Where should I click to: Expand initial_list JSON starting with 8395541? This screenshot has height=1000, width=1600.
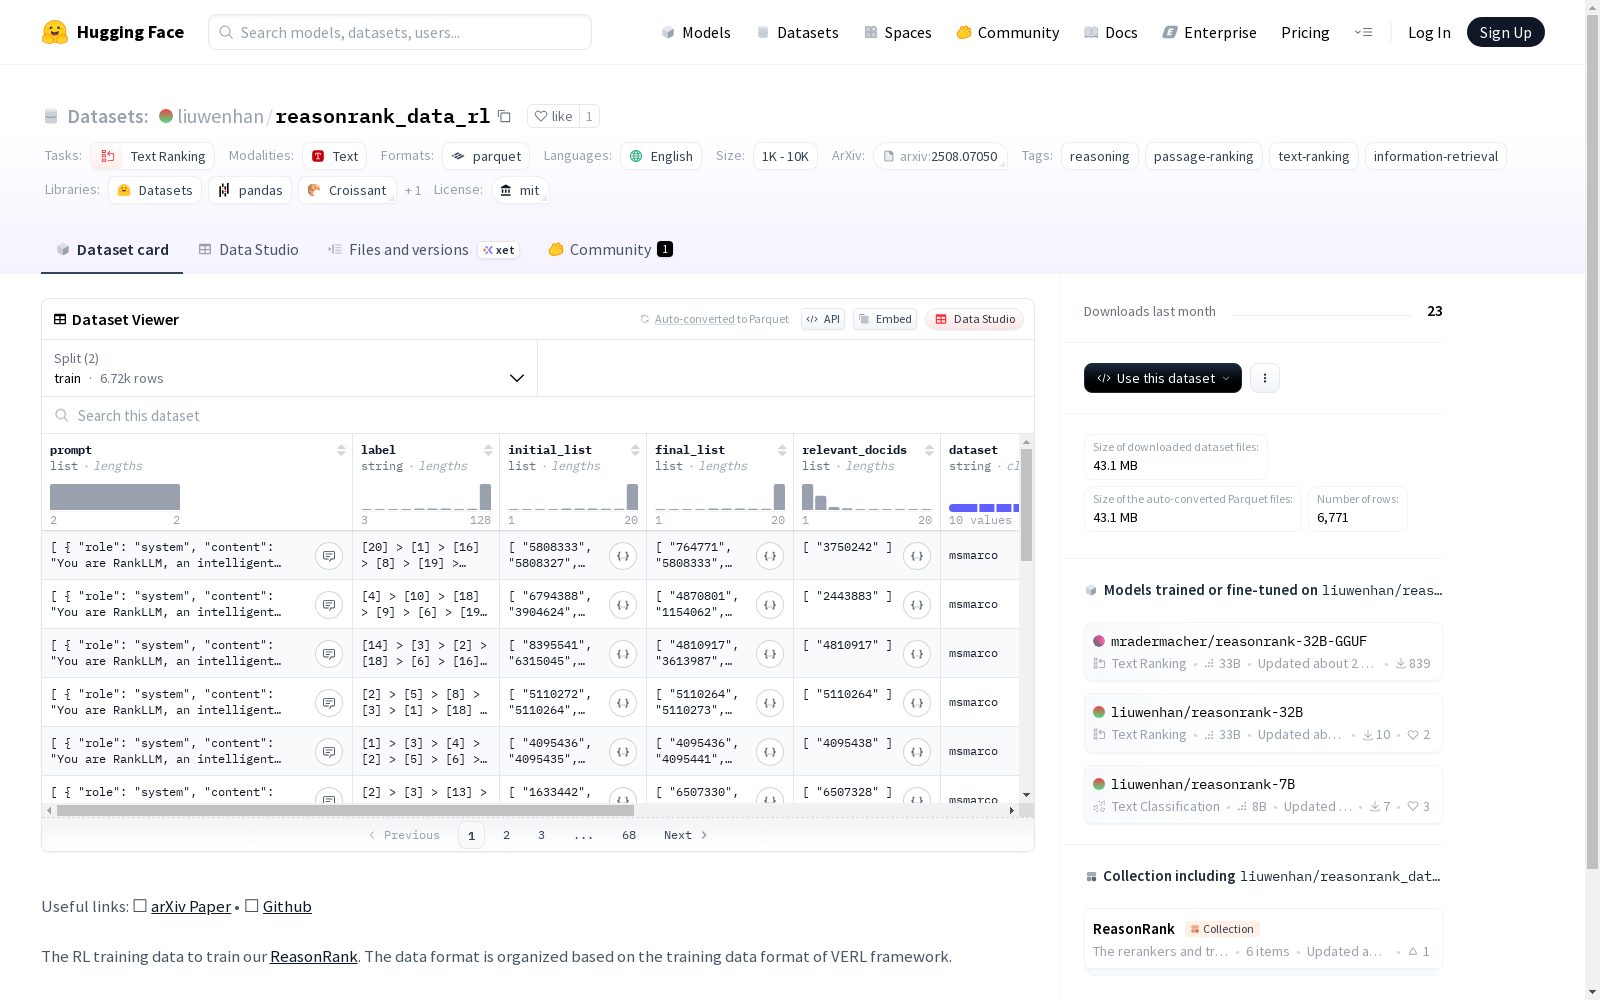623,654
